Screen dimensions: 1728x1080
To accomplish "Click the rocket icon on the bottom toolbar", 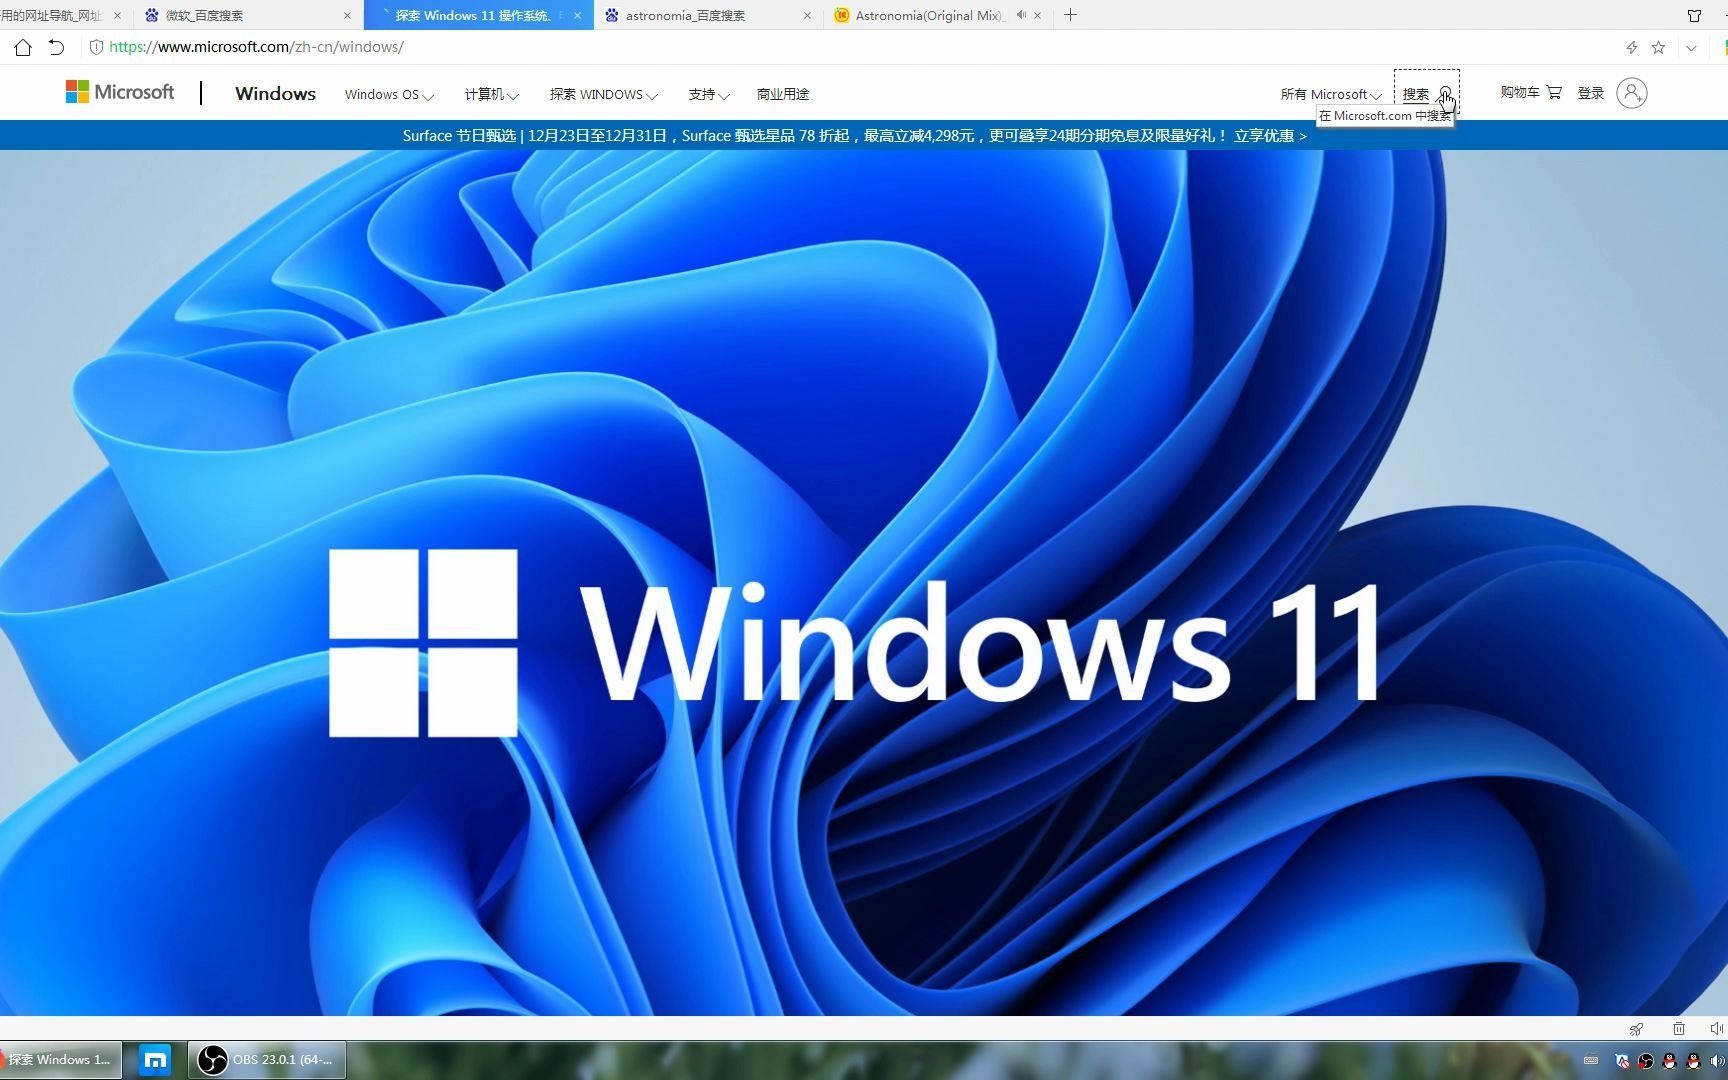I will tap(1637, 1029).
